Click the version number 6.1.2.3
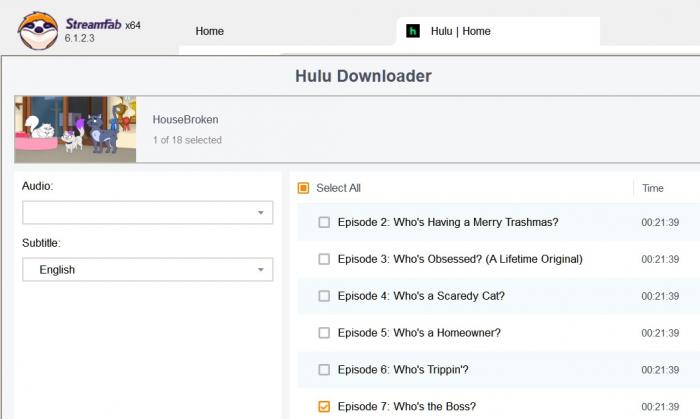 pos(79,38)
